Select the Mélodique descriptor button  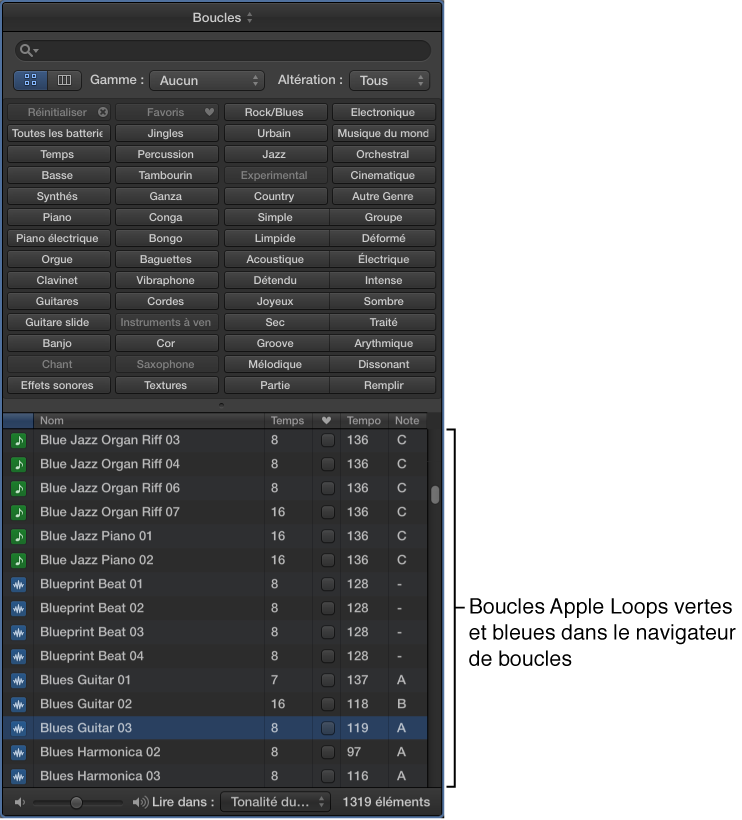277,365
